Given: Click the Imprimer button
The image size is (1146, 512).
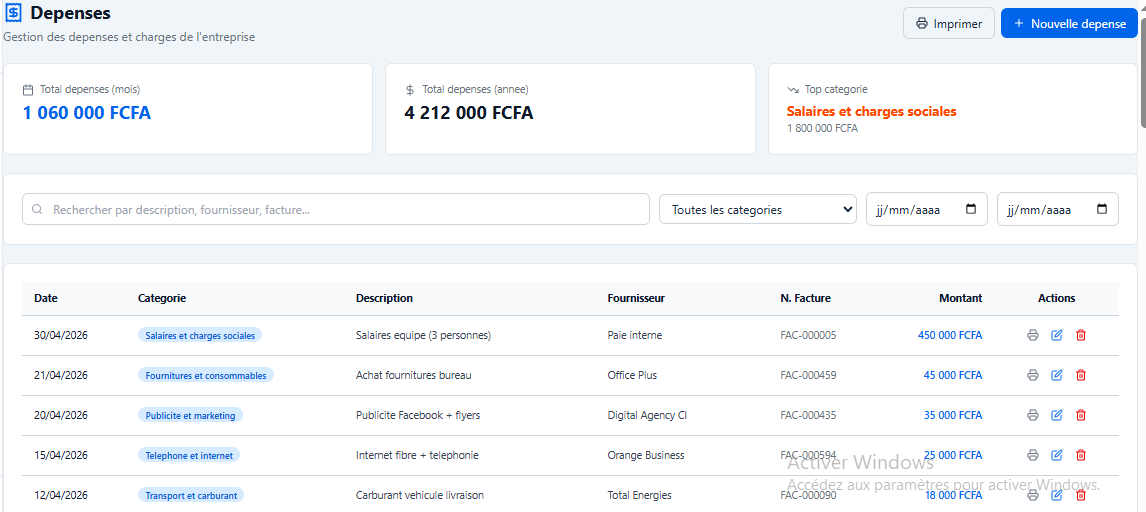Looking at the screenshot, I should [949, 23].
